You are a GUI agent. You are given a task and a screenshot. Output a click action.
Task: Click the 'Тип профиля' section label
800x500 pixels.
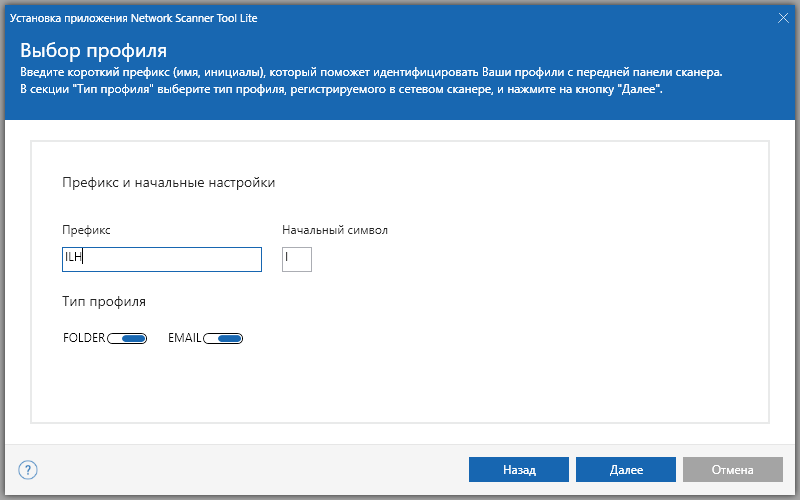(104, 301)
